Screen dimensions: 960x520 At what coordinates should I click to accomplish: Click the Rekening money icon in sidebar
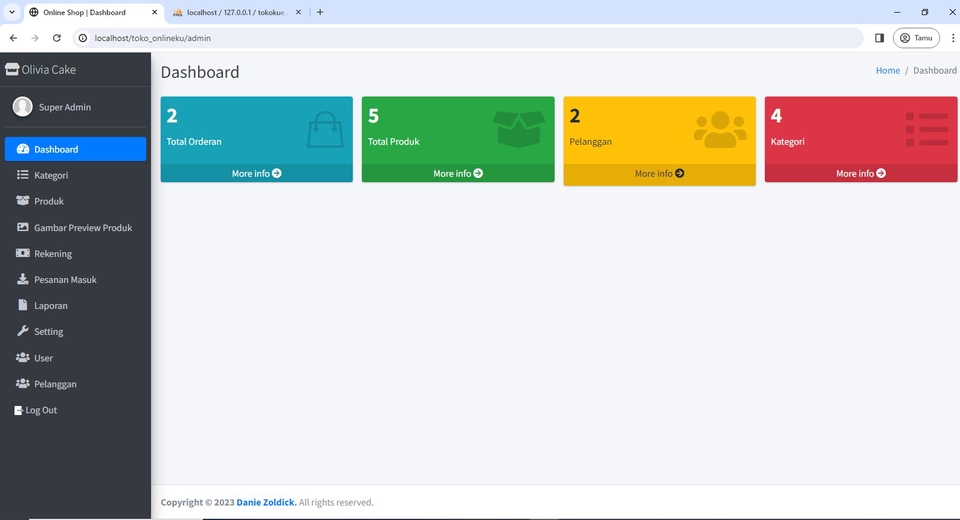23,253
